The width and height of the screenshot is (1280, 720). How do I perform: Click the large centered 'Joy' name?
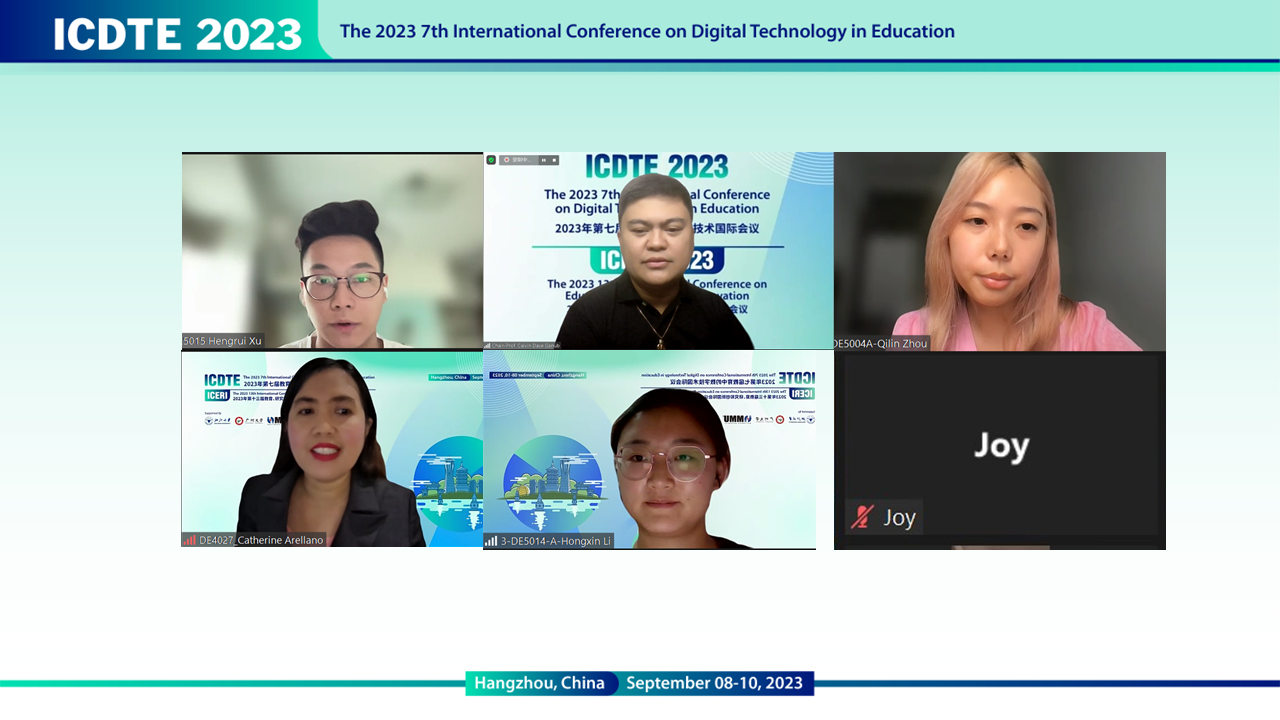tap(1001, 445)
